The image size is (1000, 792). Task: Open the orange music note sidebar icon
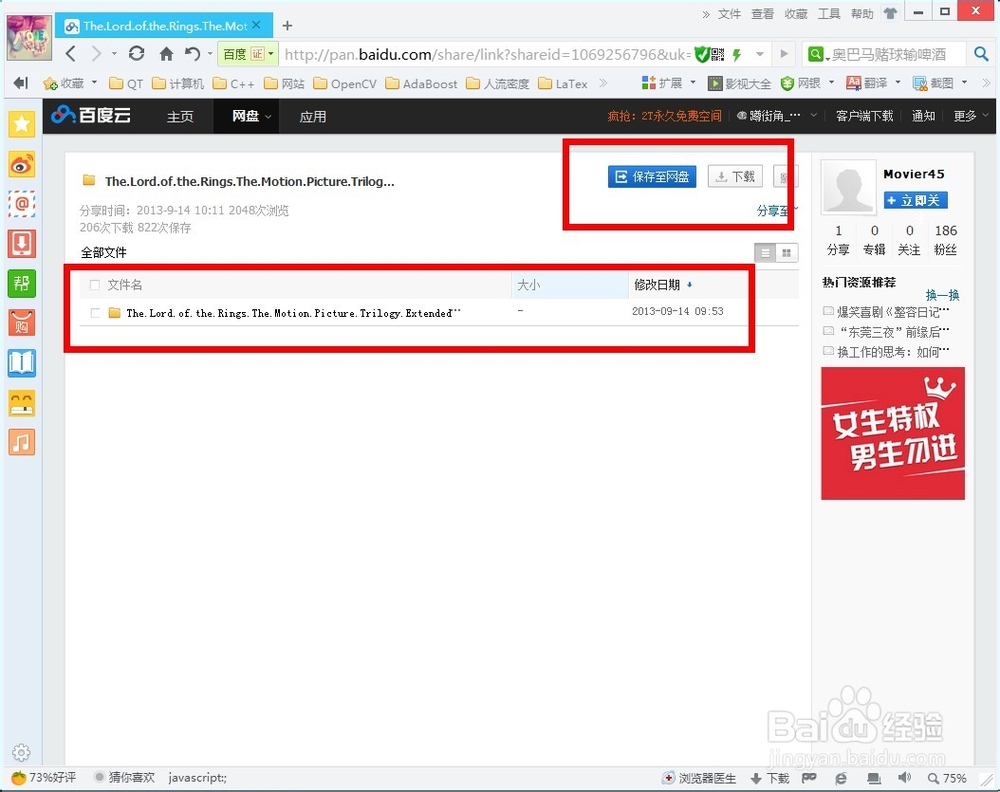coord(22,442)
